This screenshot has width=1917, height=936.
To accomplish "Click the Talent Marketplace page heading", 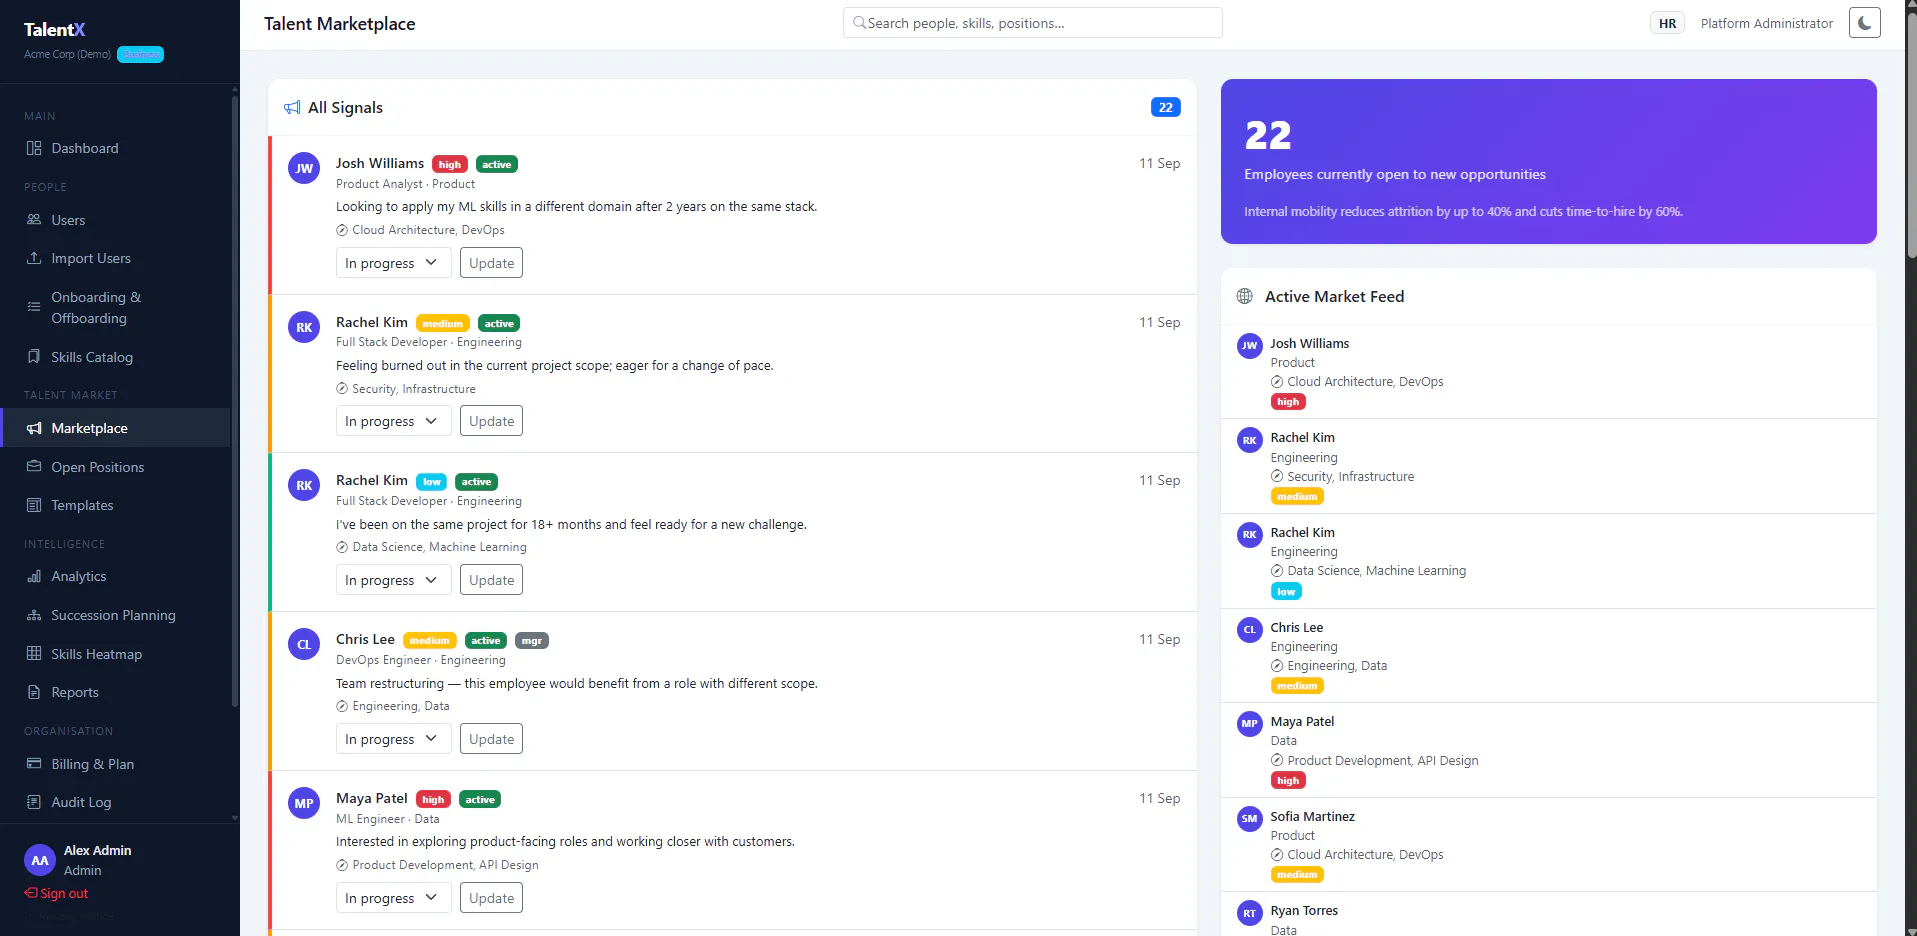I will tap(340, 24).
